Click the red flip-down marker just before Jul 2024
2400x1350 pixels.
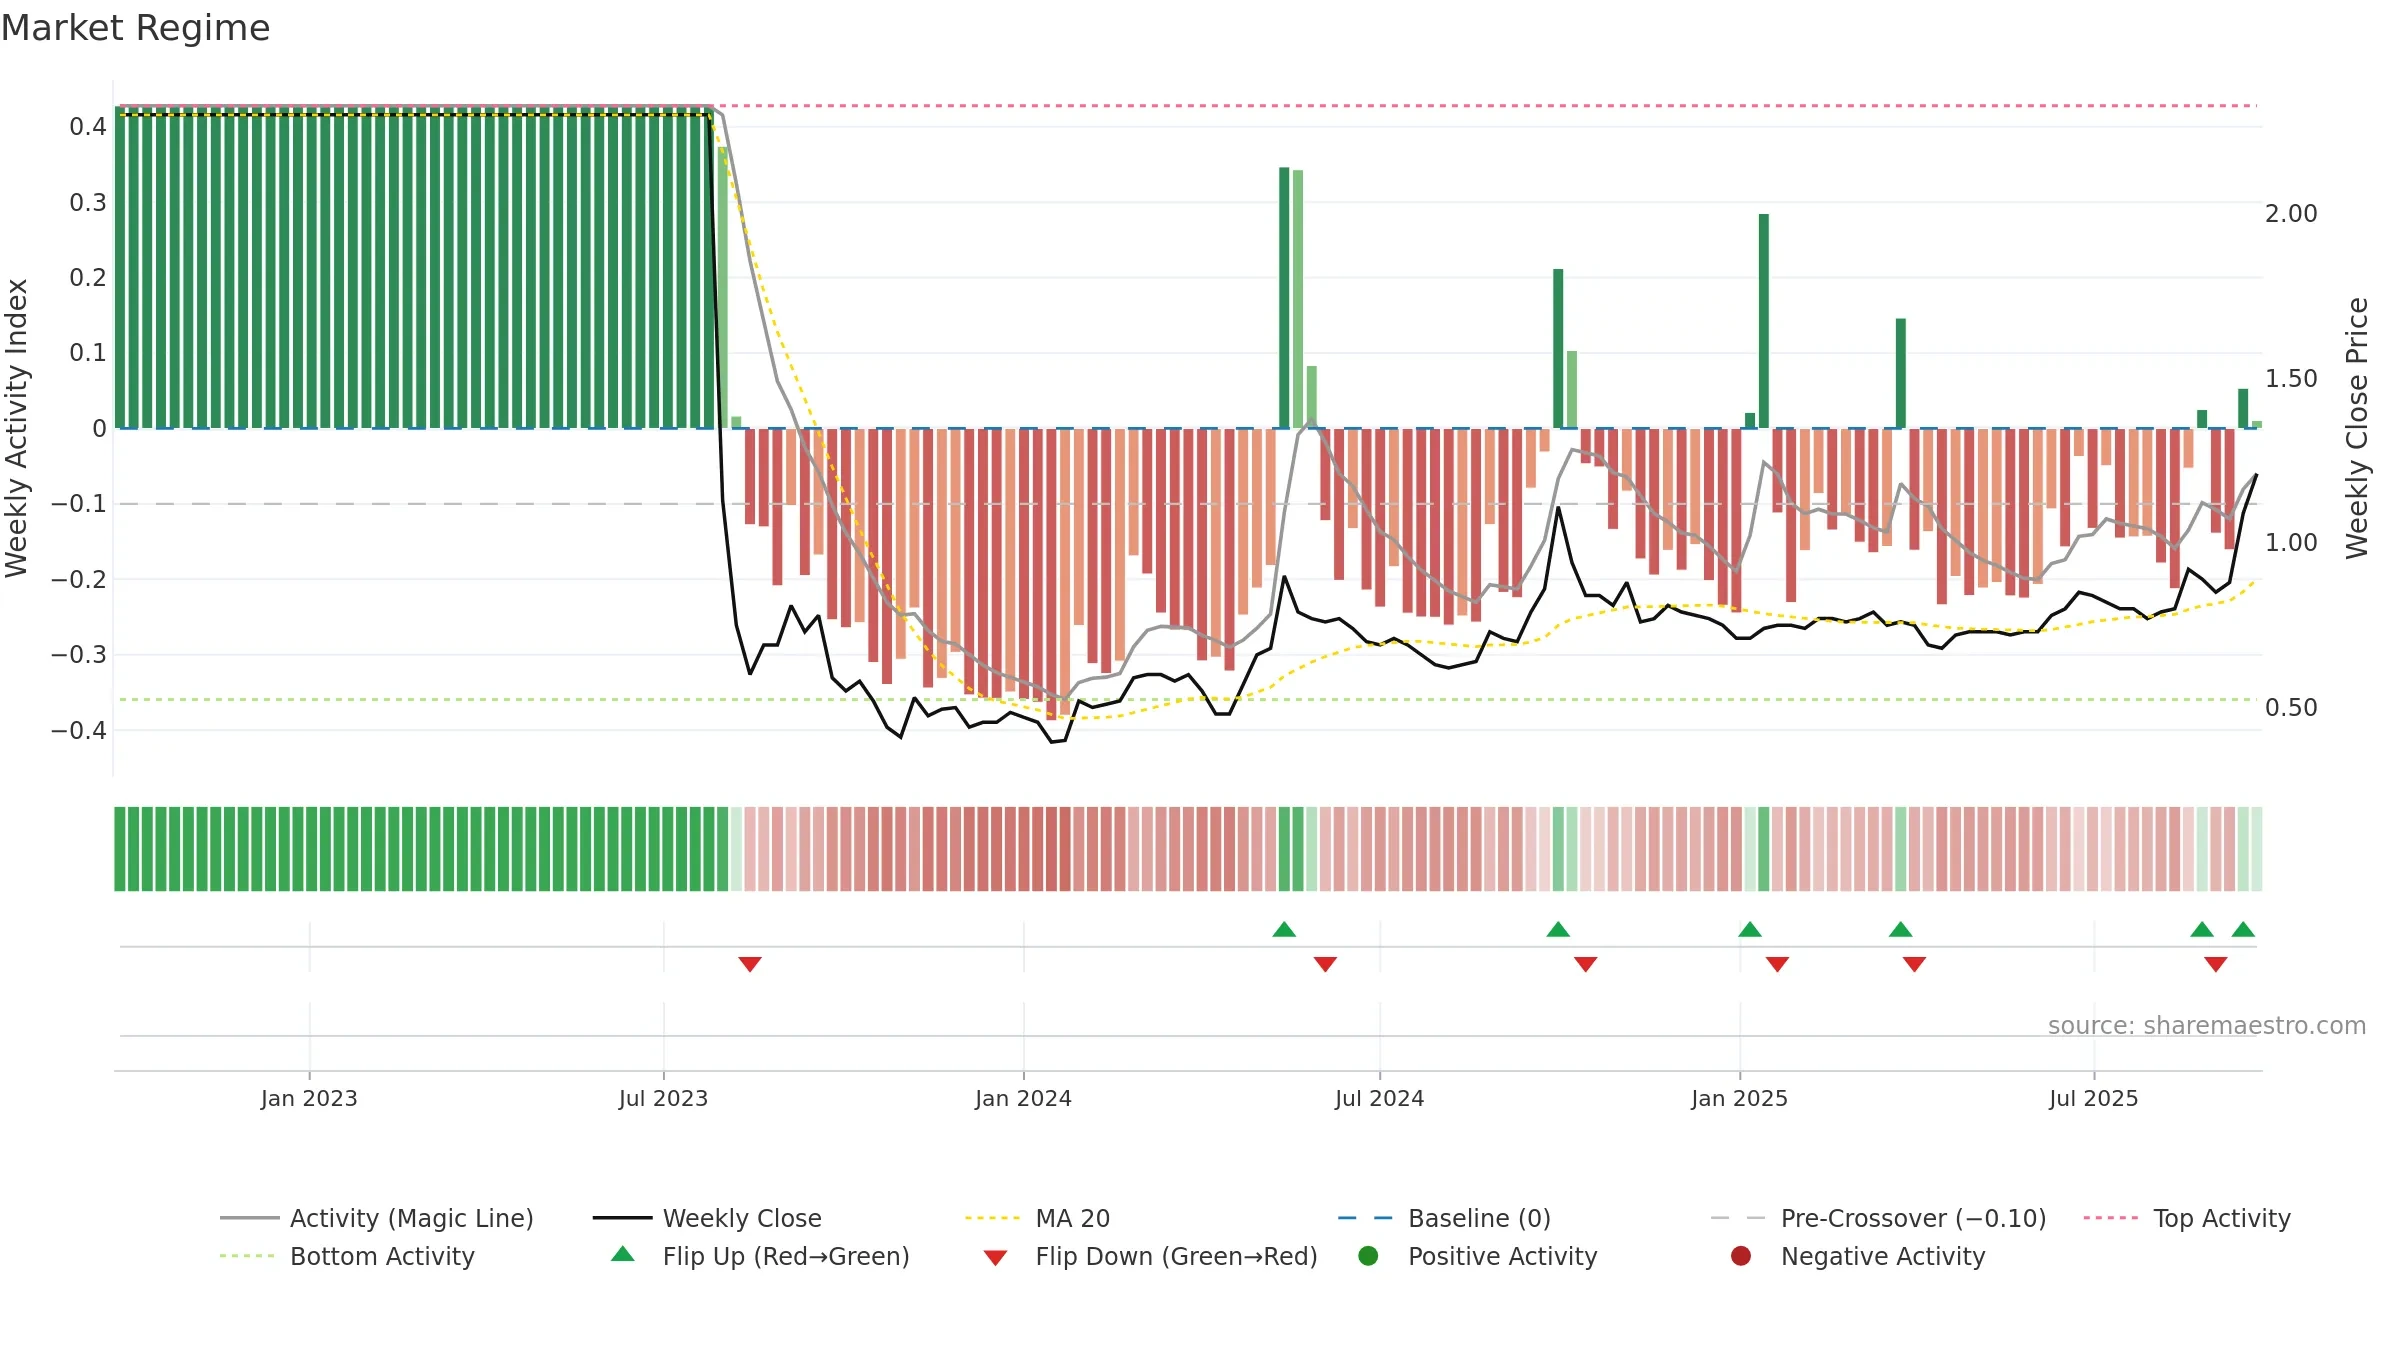point(1325,964)
